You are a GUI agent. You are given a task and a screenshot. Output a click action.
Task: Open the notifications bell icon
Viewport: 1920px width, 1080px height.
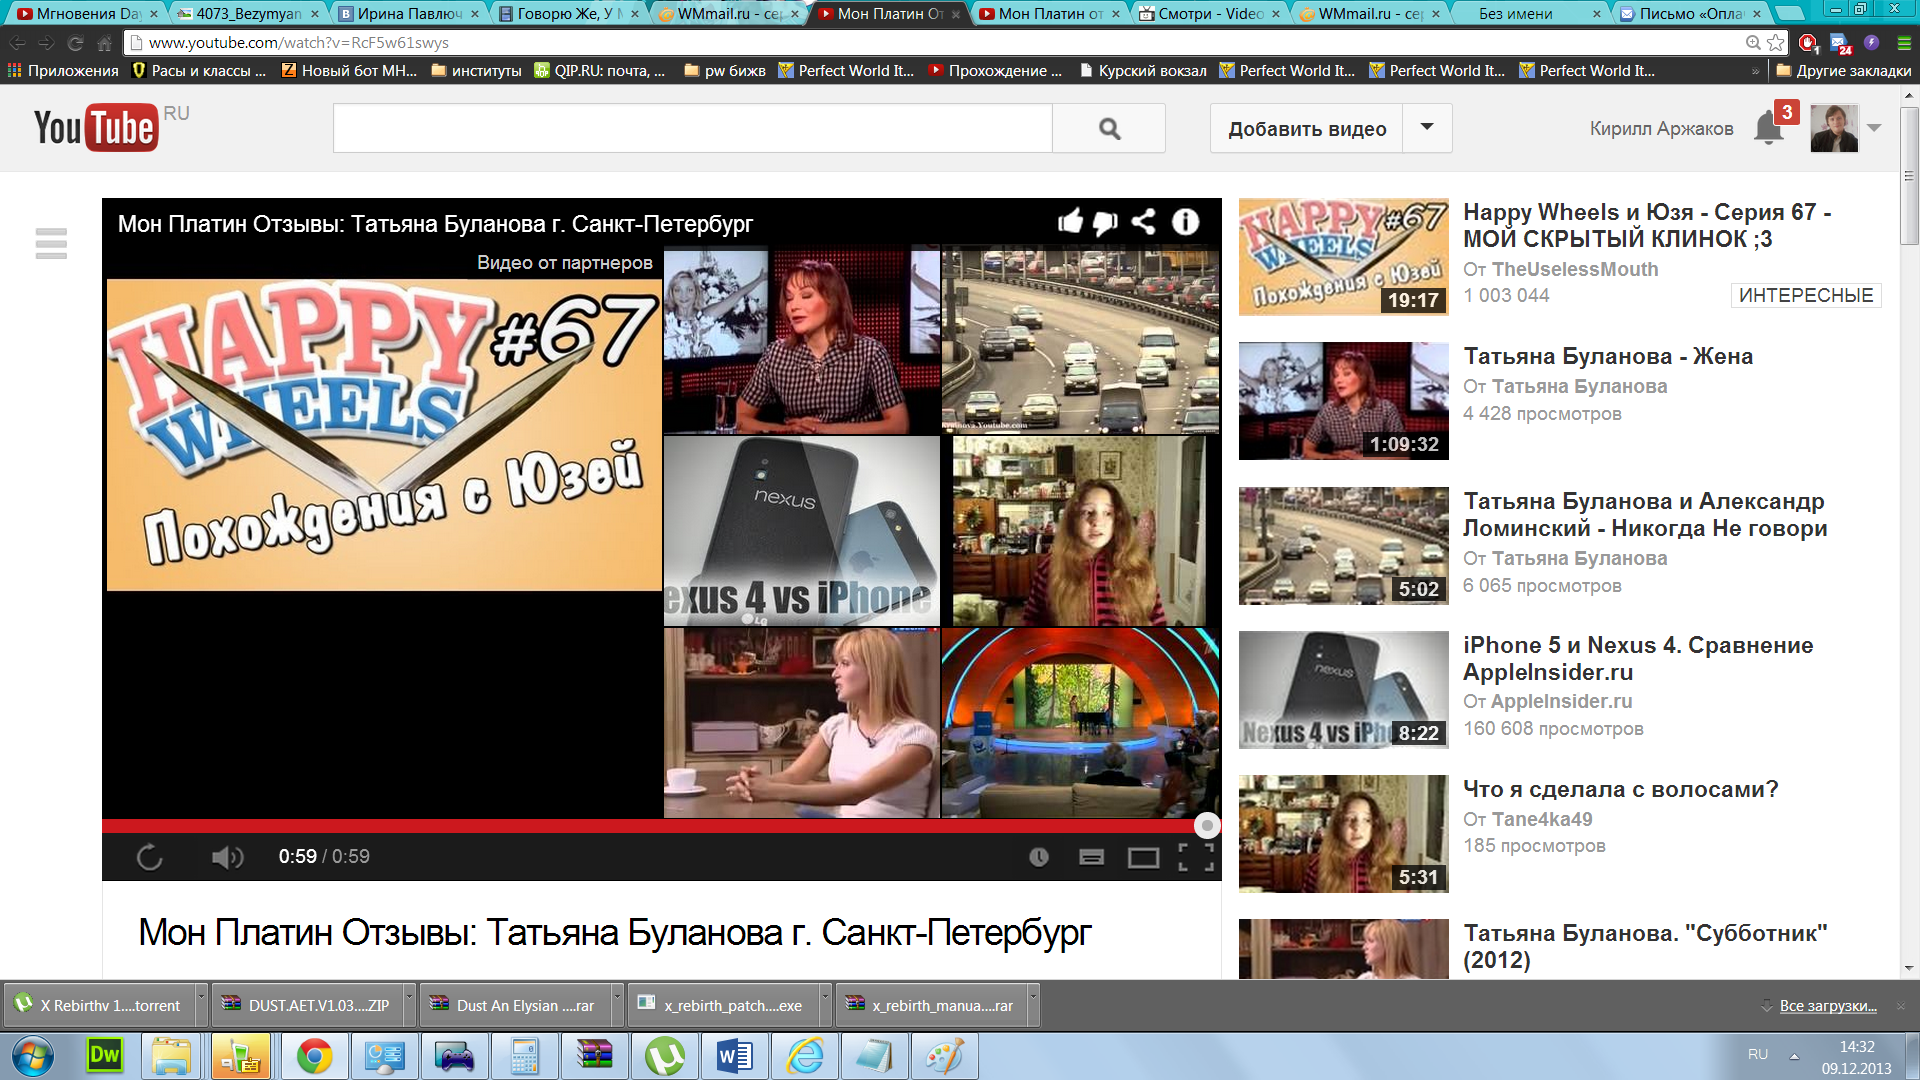(1768, 129)
